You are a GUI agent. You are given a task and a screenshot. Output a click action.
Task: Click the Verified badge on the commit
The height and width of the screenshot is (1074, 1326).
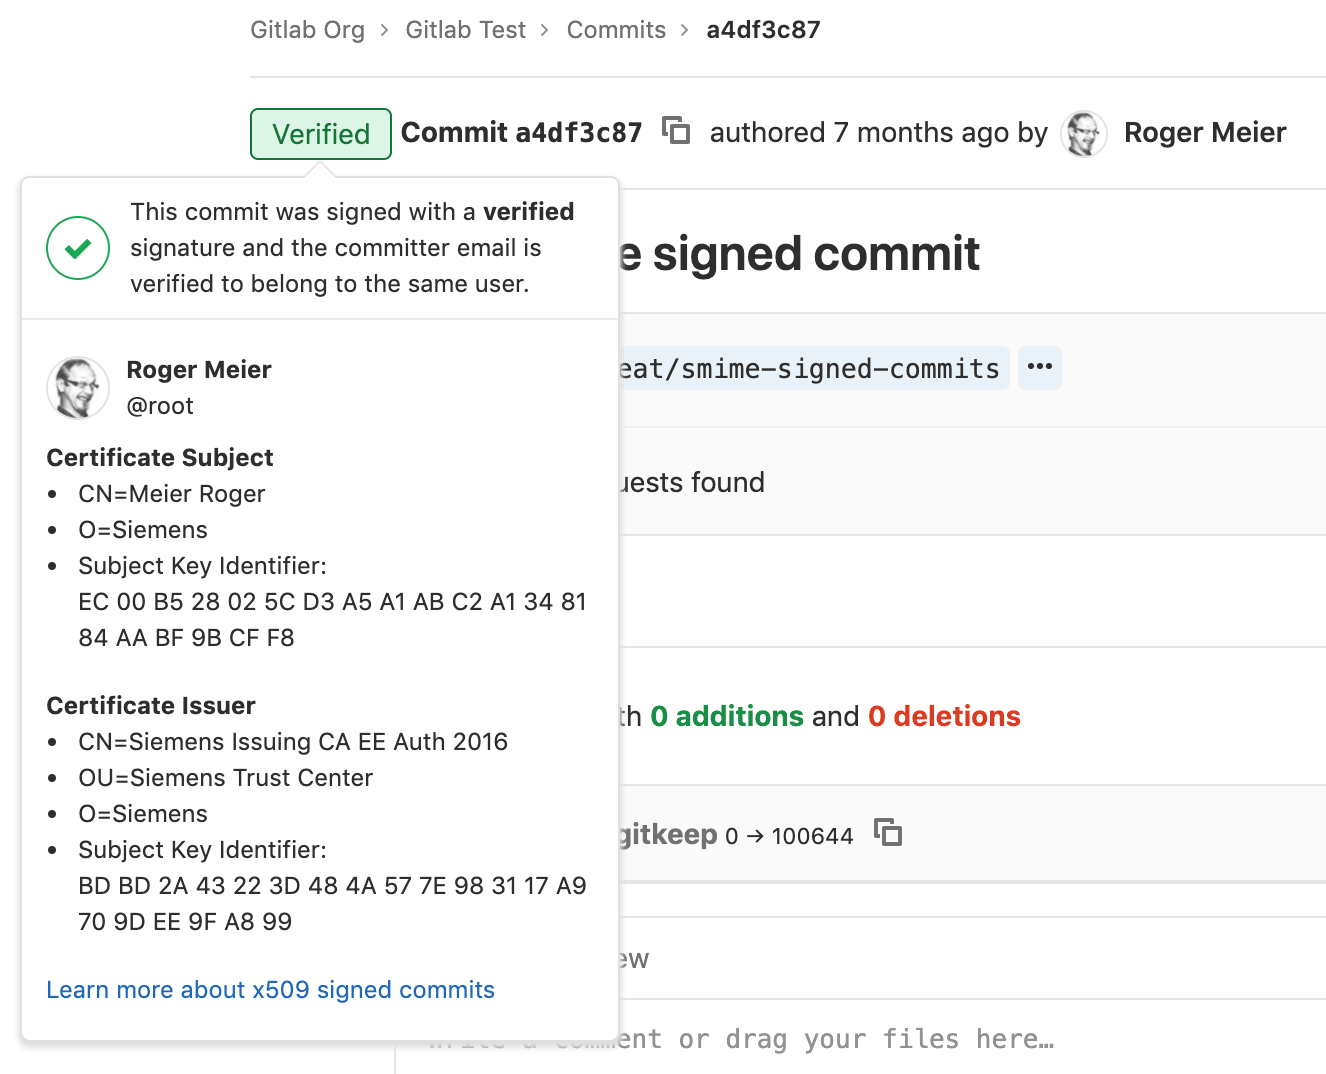(x=319, y=133)
